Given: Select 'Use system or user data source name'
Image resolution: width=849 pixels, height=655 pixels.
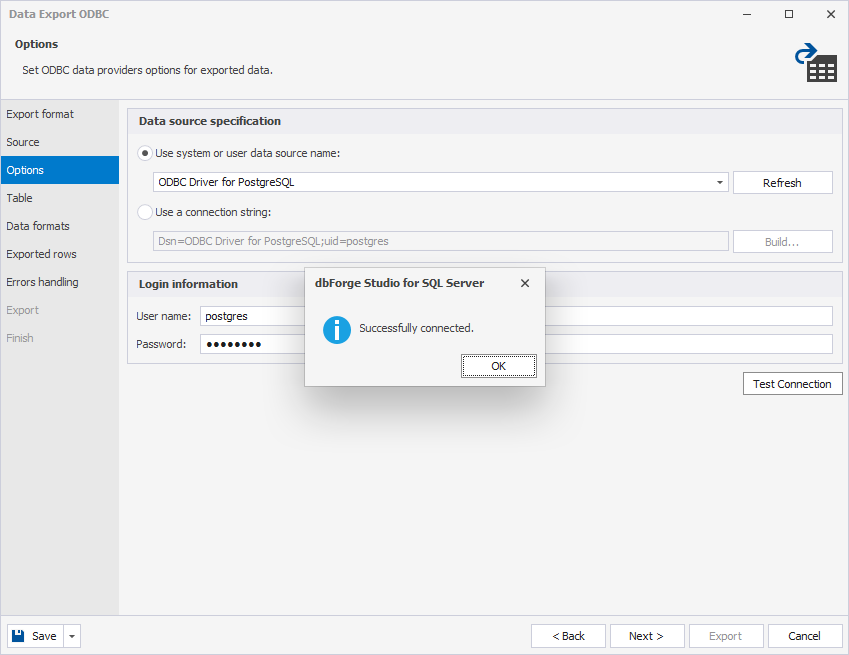Looking at the screenshot, I should pyautogui.click(x=145, y=153).
